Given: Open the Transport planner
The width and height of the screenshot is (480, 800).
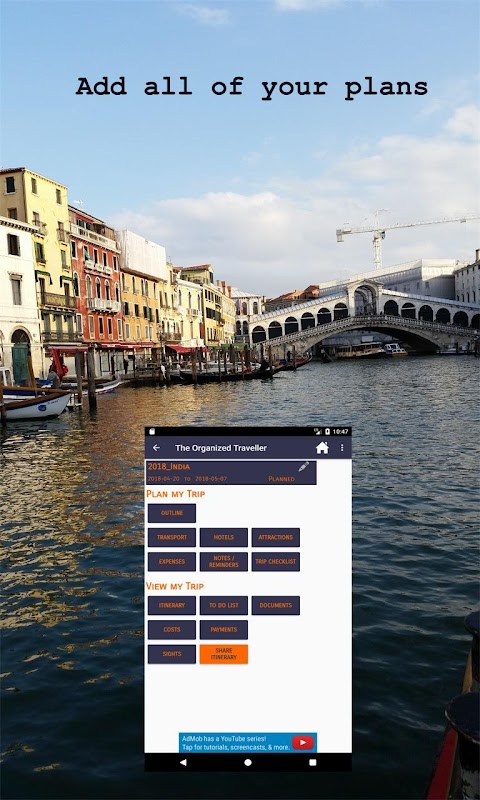Looking at the screenshot, I should [172, 537].
